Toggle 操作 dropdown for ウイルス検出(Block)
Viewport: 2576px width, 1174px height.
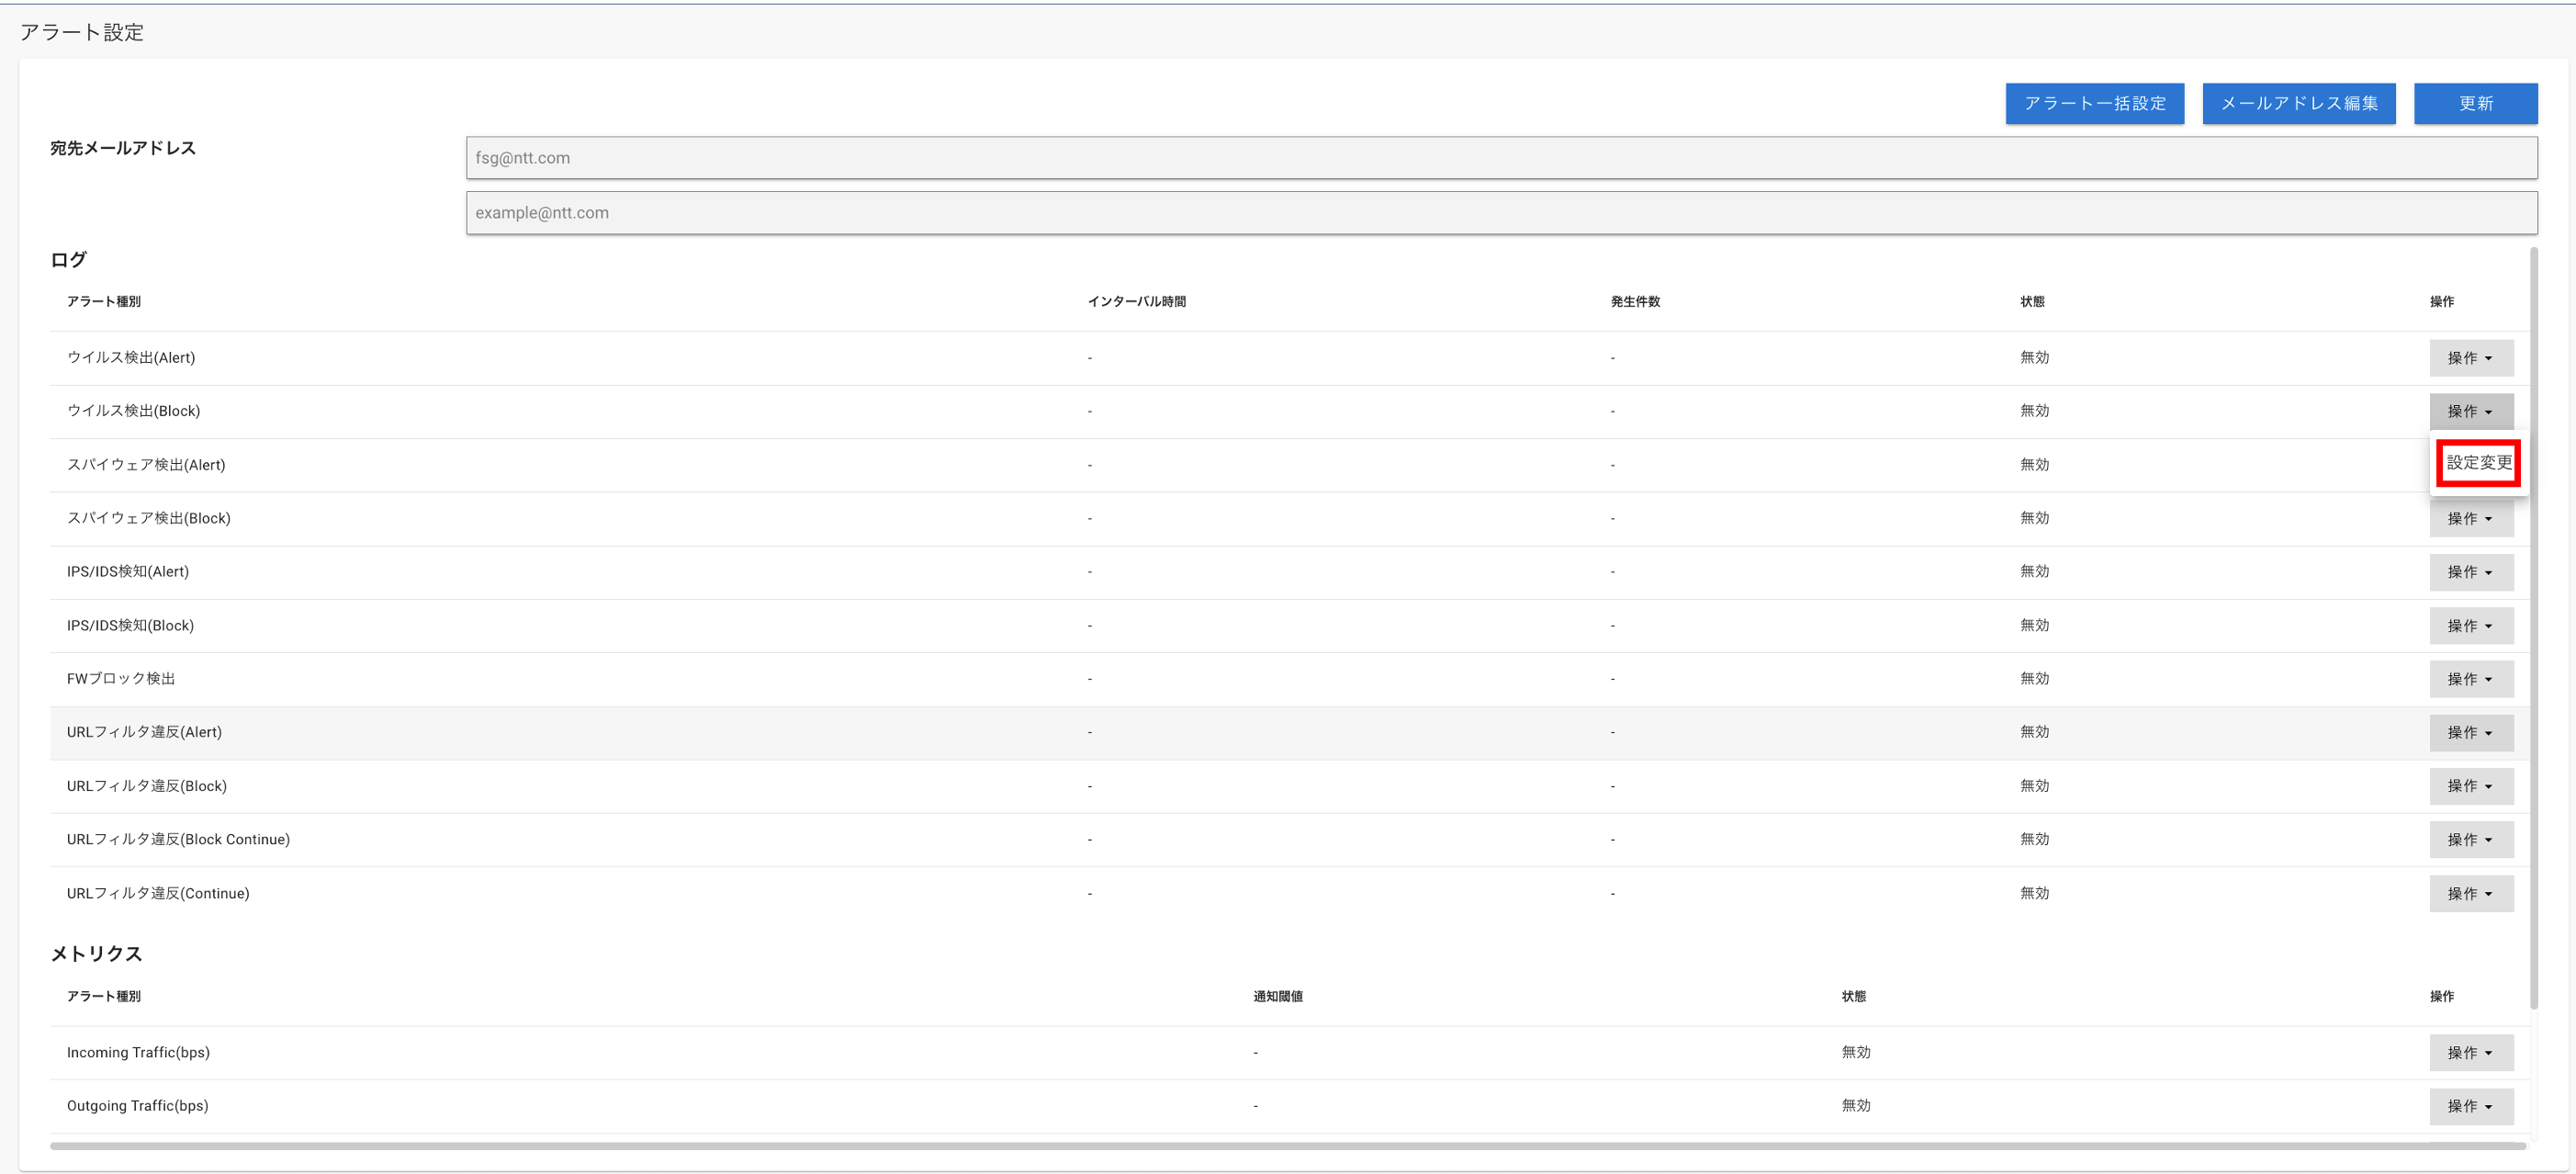(2471, 411)
